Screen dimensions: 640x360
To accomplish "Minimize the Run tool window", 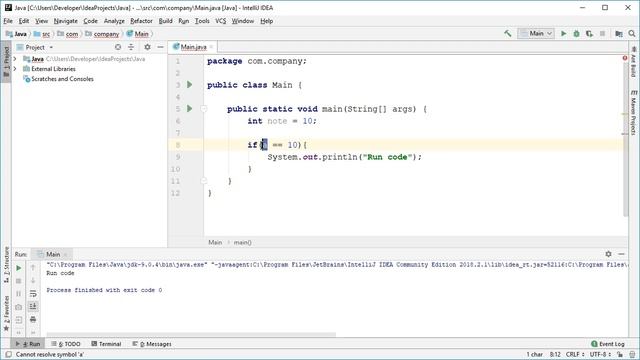I will point(621,254).
